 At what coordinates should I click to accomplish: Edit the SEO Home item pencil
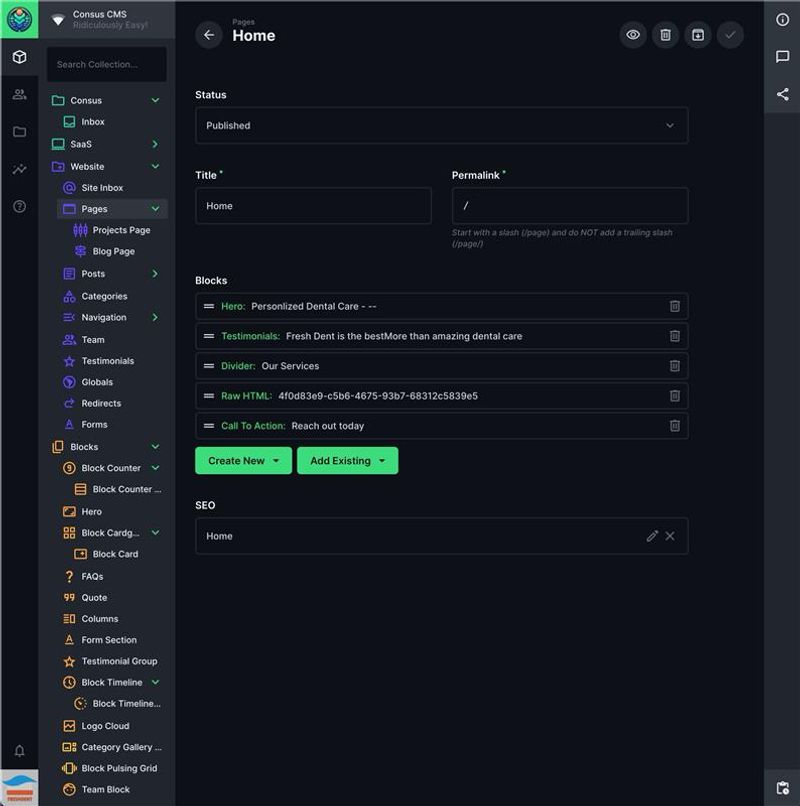point(652,536)
